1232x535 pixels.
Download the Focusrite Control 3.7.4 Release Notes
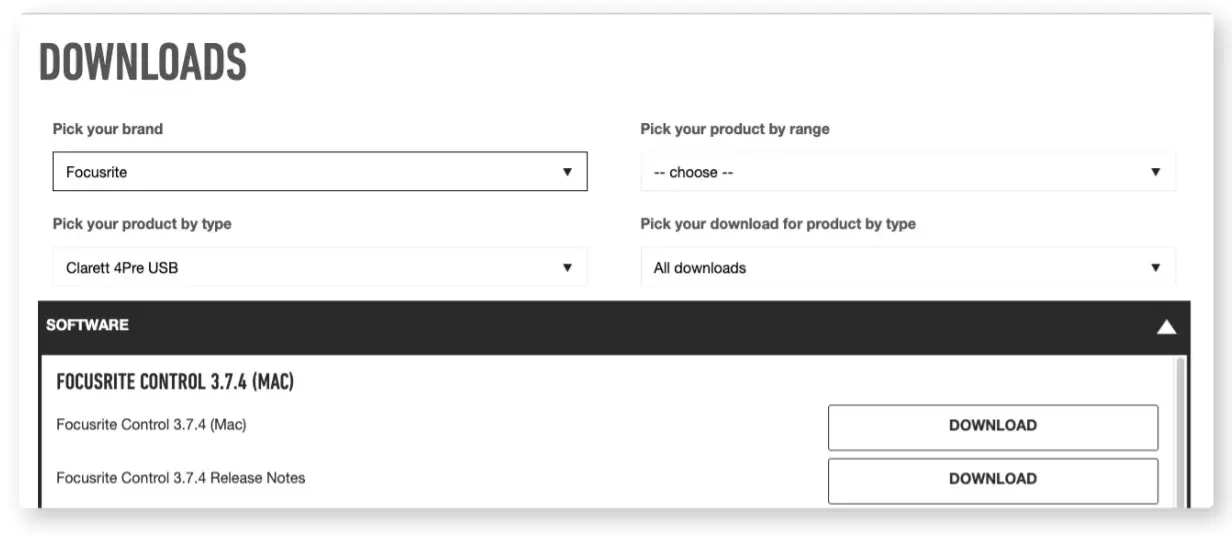992,480
